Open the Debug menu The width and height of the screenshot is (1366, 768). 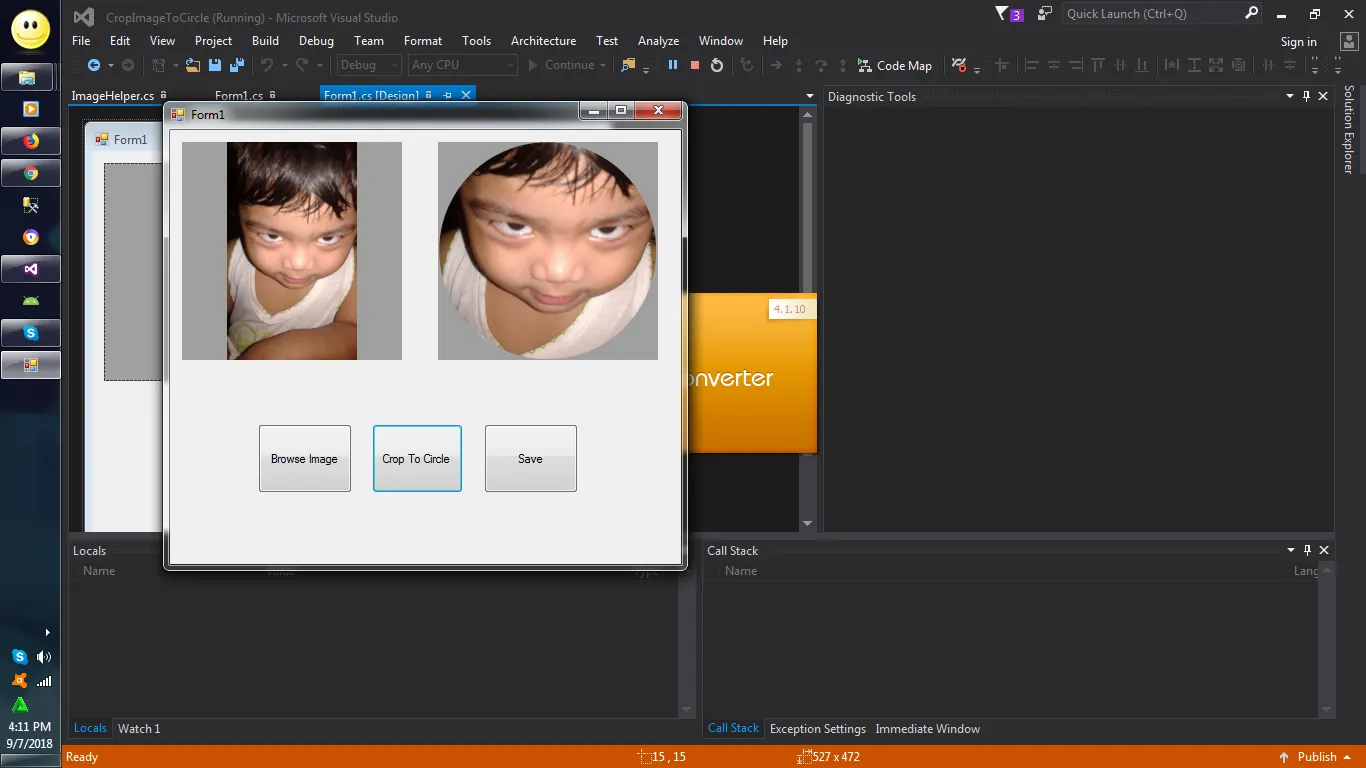click(316, 41)
